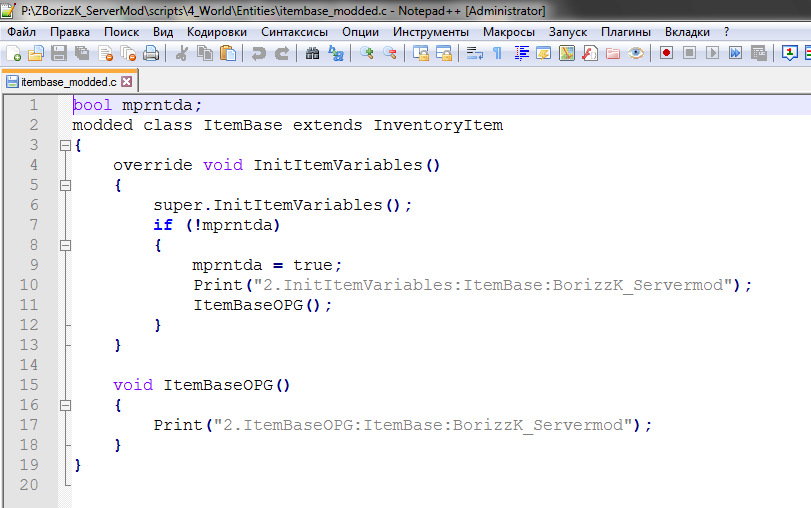Click line number 10 in the margin
Screen dimensions: 811x508
click(29, 285)
